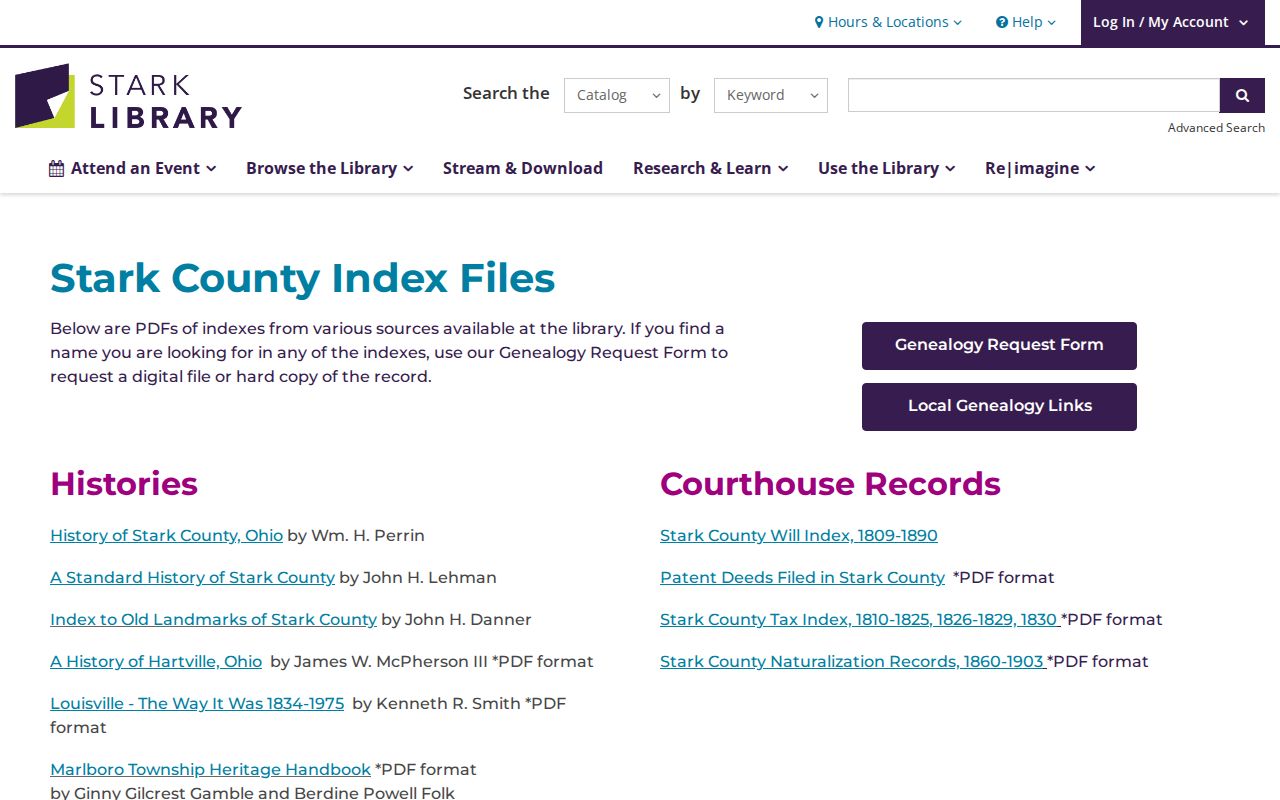The height and width of the screenshot is (800, 1280).
Task: Open the Catalog search scope dropdown
Action: (617, 95)
